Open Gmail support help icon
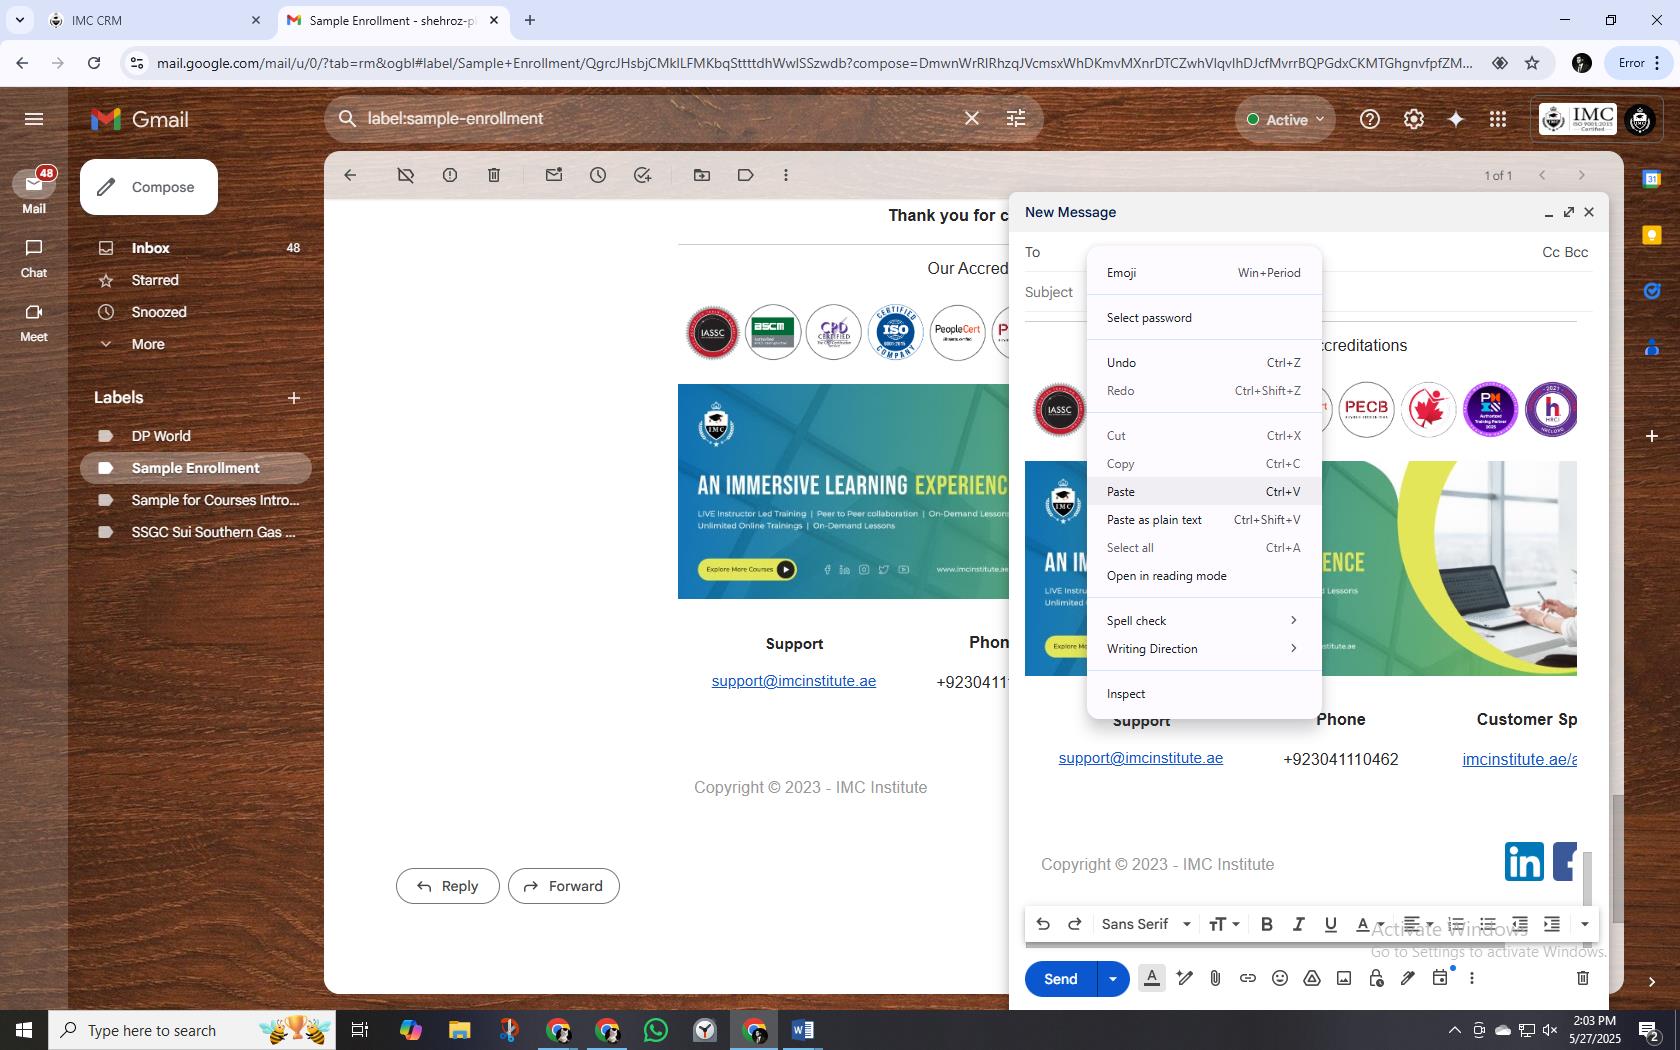Image resolution: width=1680 pixels, height=1050 pixels. [x=1370, y=119]
